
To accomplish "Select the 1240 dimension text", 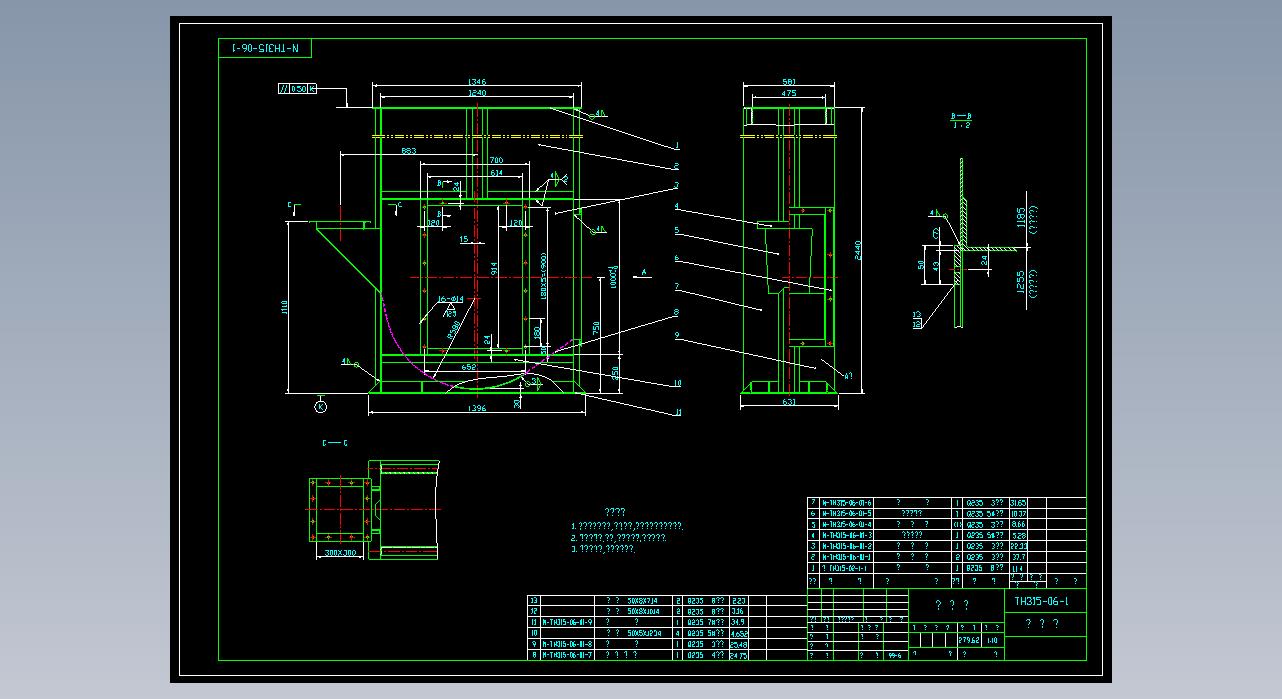I will pyautogui.click(x=476, y=93).
